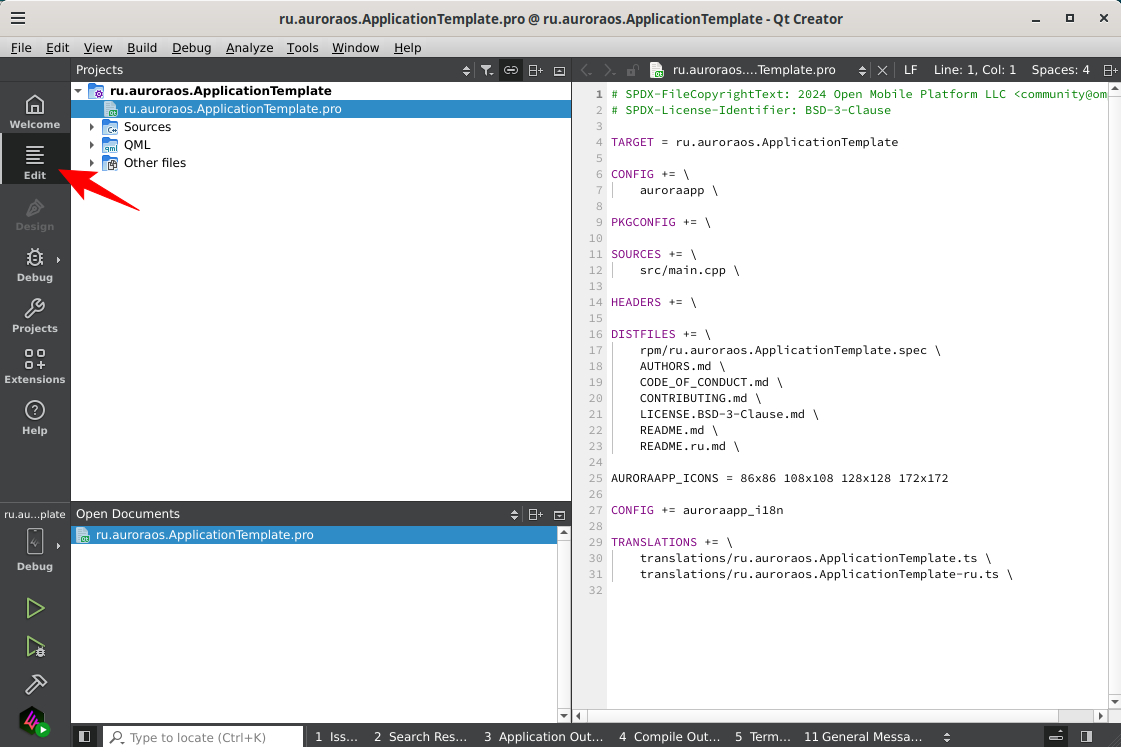This screenshot has height=747, width=1121.
Task: Select ru.auroraos.ApplicationTemplate.pro in Open Documents
Action: (315, 535)
